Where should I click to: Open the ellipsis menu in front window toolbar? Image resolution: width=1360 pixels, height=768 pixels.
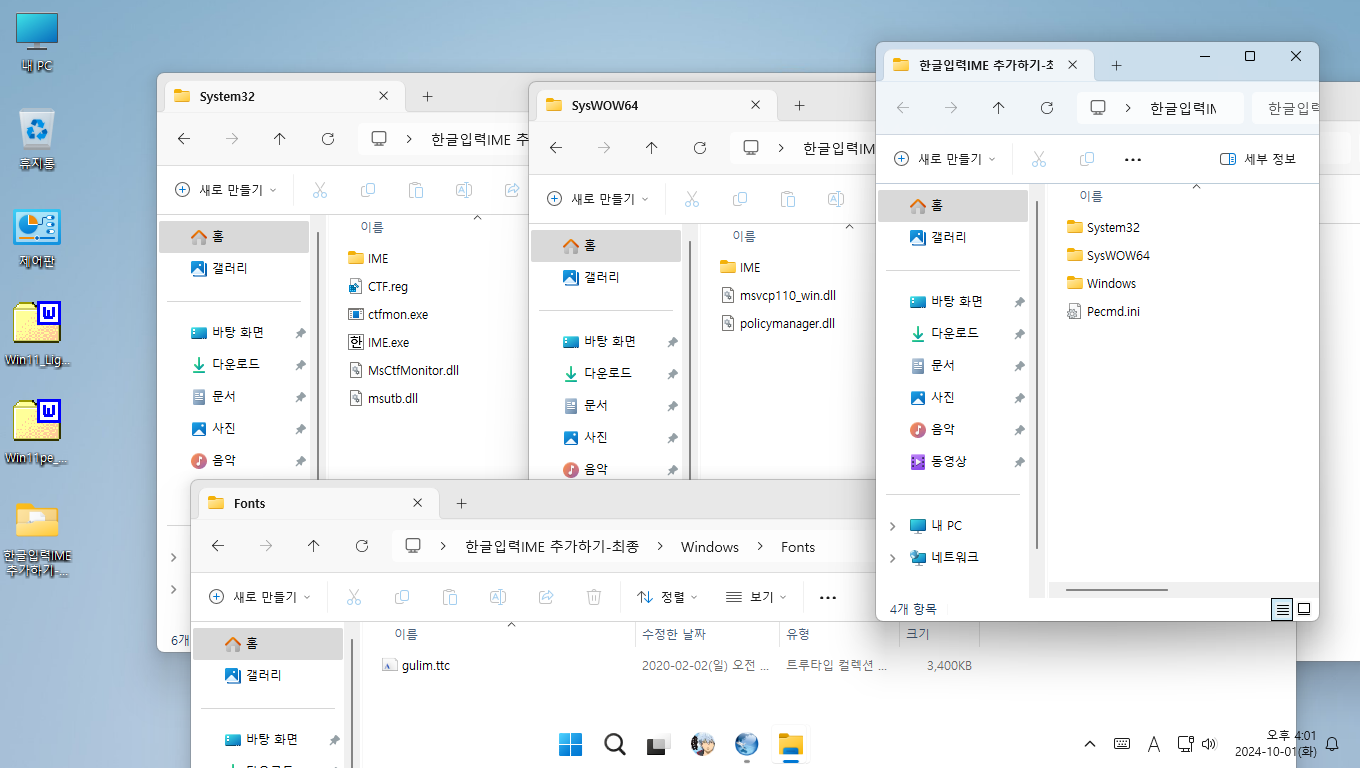1133,159
